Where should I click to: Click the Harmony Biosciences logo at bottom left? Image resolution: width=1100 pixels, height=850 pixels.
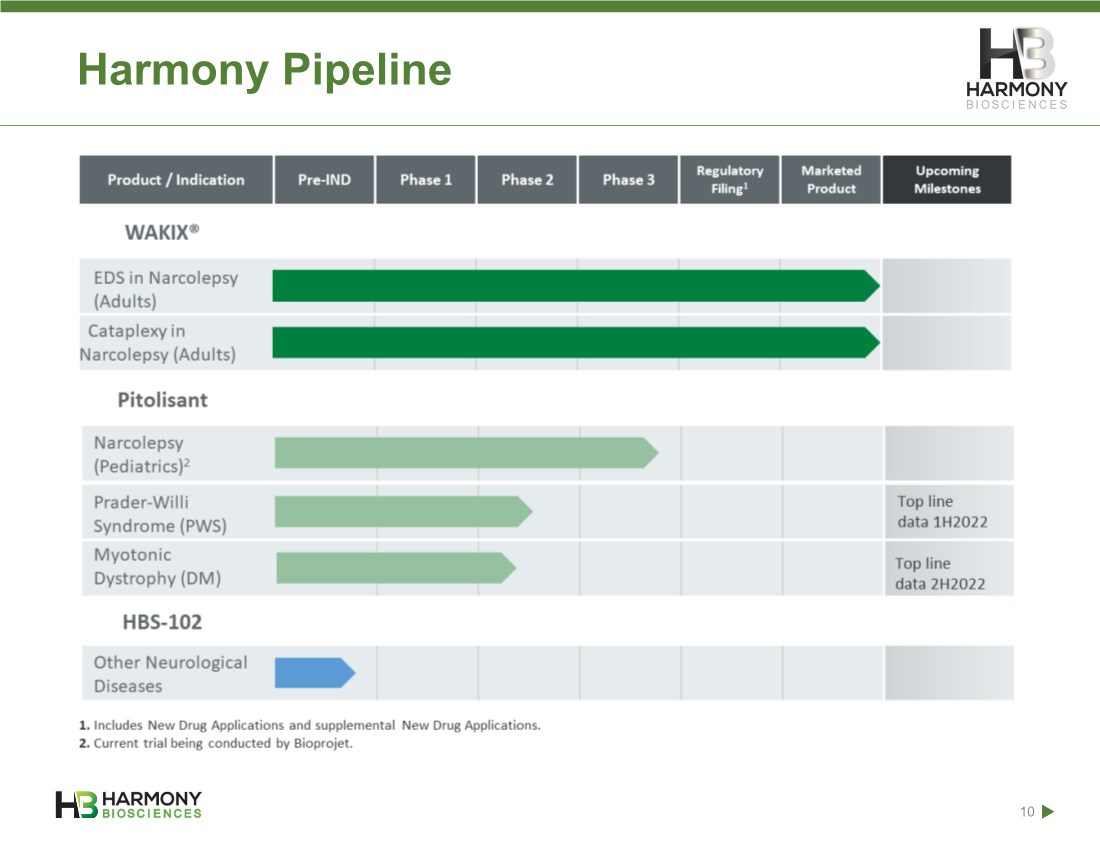(x=128, y=804)
